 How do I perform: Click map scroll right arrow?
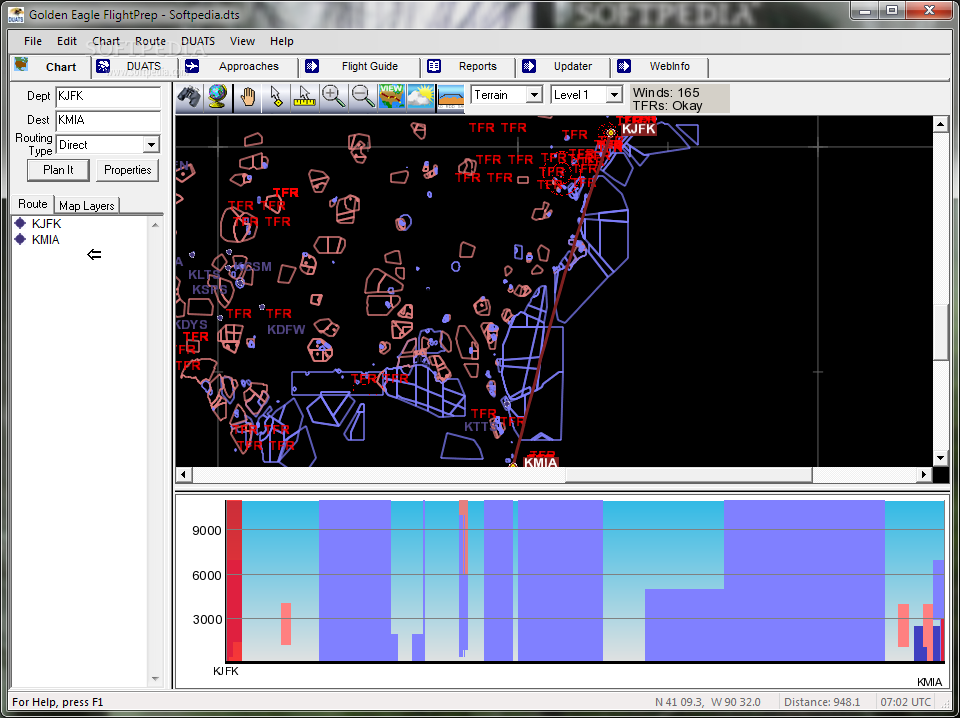(924, 474)
